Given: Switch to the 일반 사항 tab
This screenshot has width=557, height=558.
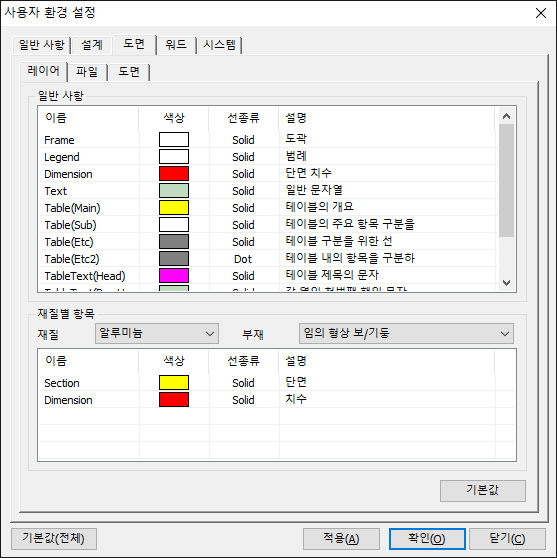Looking at the screenshot, I should (41, 45).
